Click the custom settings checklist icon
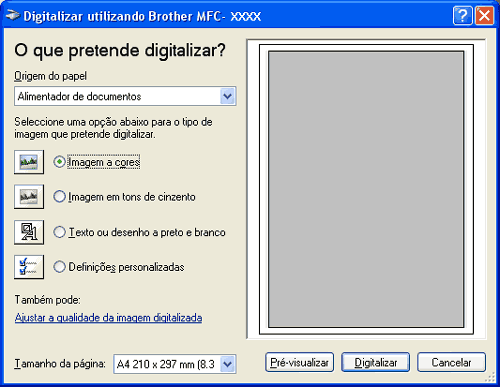This screenshot has width=500, height=387. (x=29, y=267)
